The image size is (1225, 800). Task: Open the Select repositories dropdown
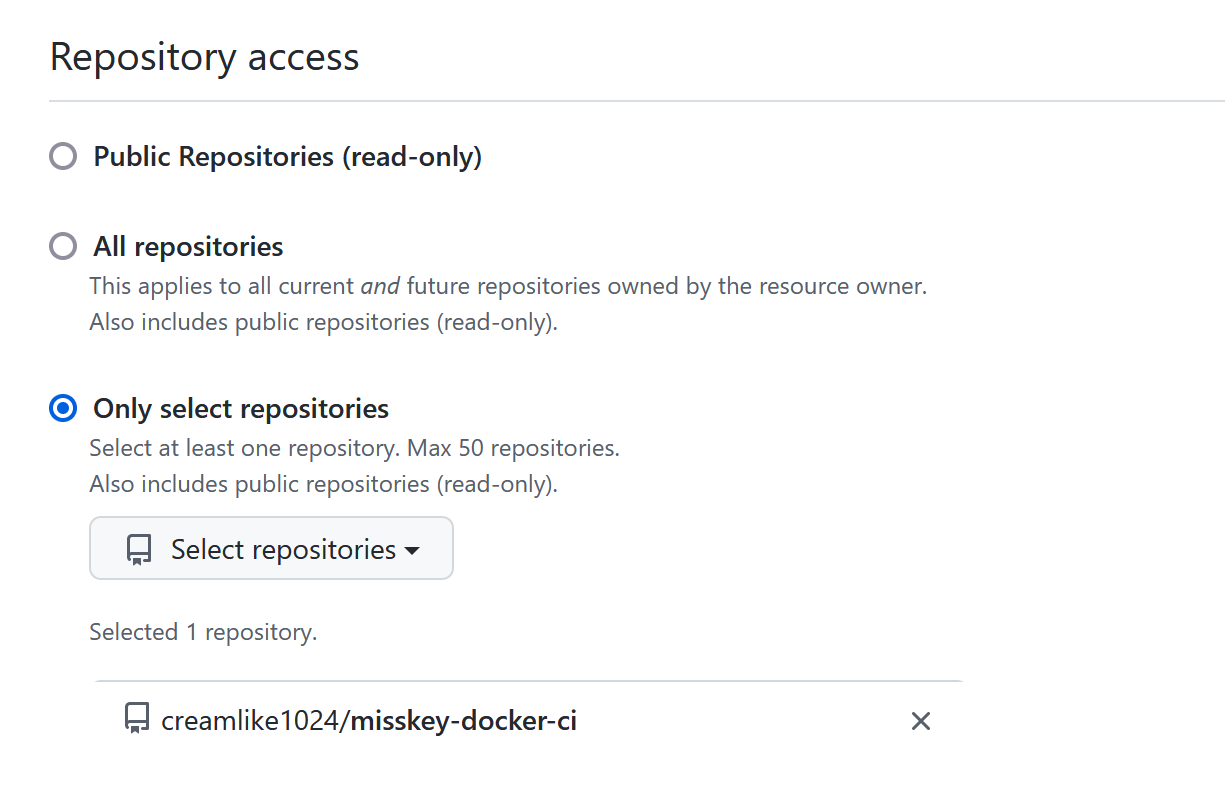[270, 548]
